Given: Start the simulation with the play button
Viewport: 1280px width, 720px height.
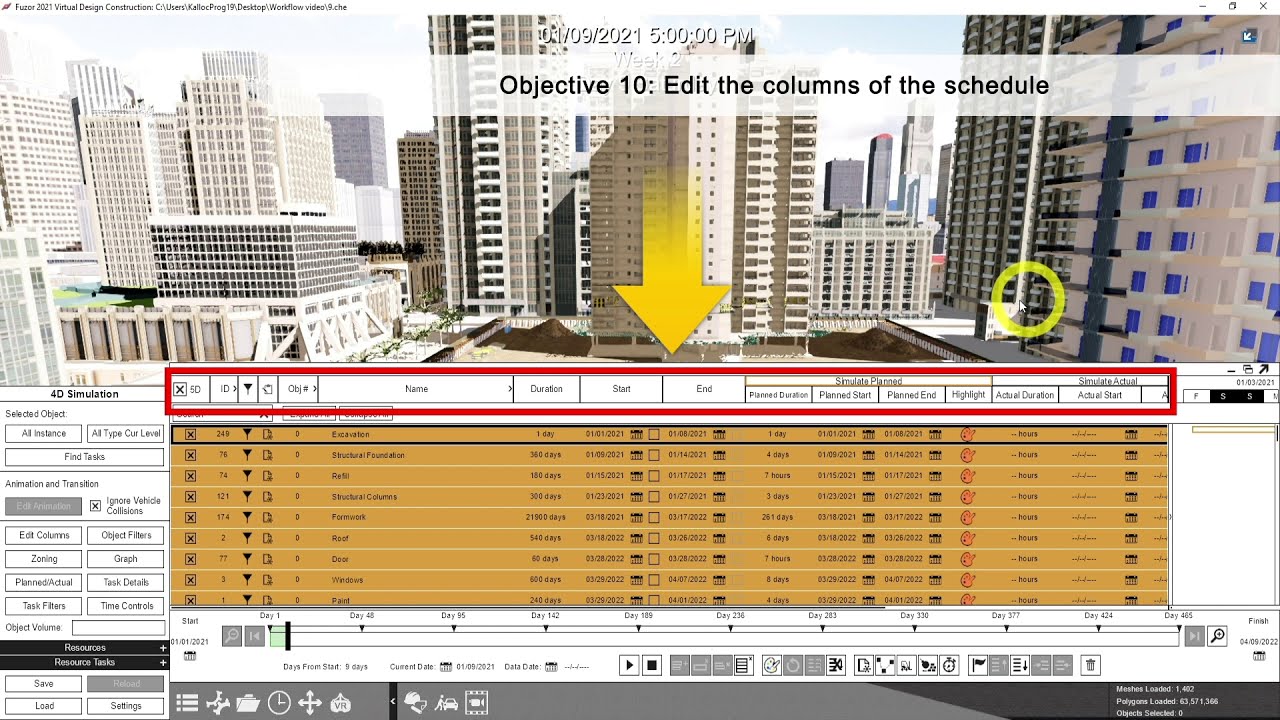Looking at the screenshot, I should [629, 665].
